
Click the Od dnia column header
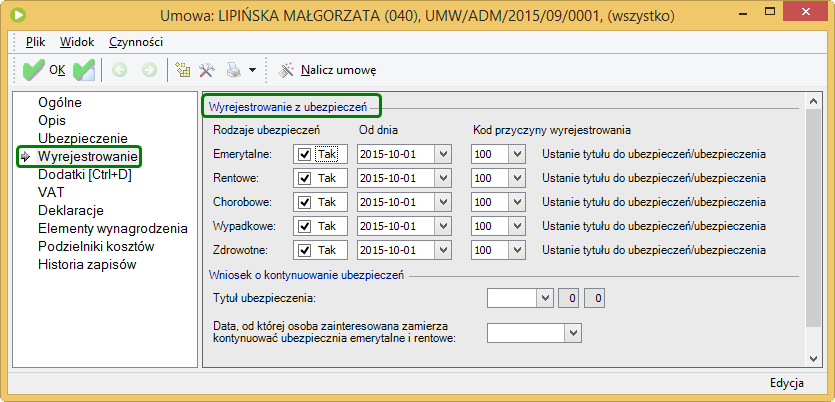[x=379, y=130]
